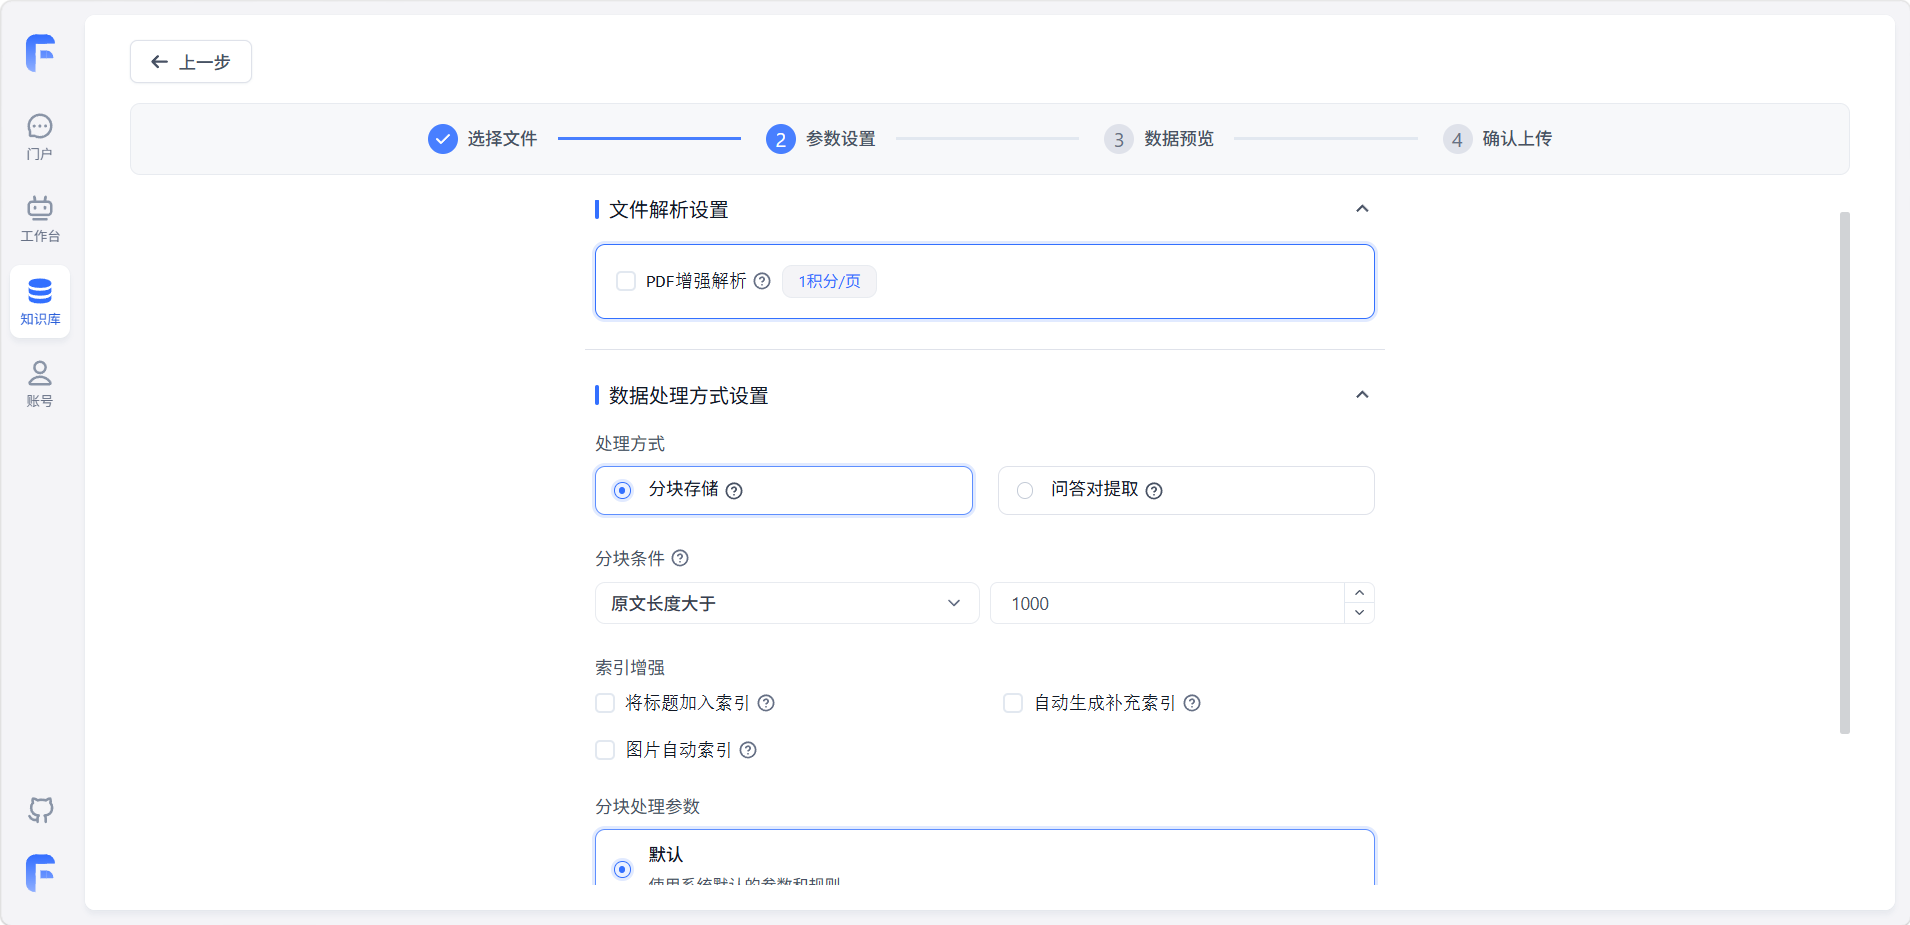Click help icon next to 分块条件
Screen dimensions: 1910x925
680,558
